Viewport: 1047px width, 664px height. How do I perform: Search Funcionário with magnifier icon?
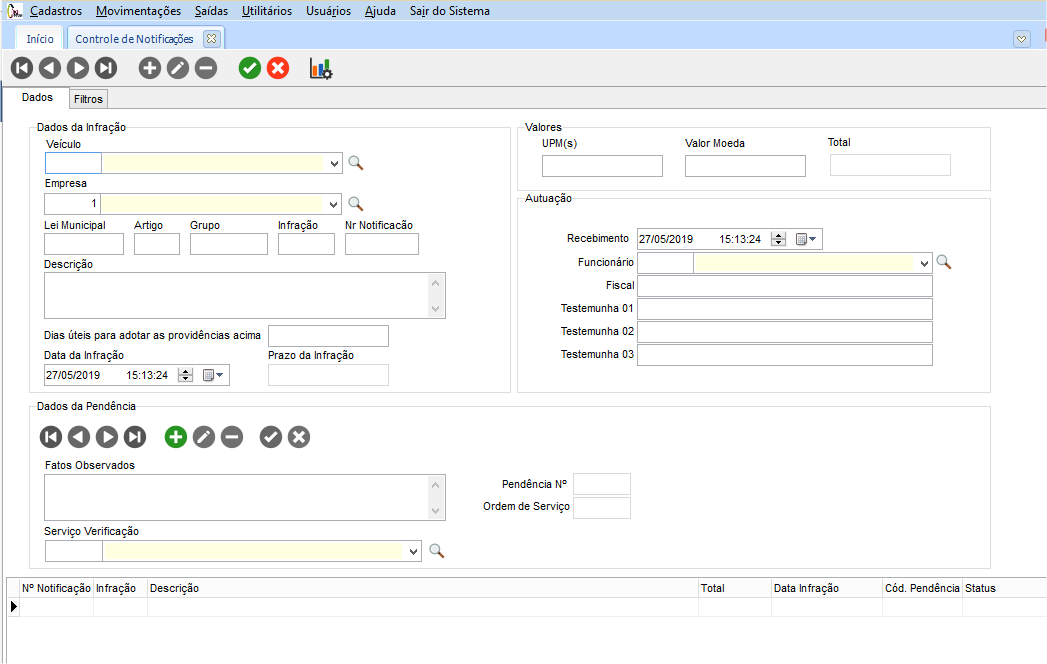(x=943, y=262)
